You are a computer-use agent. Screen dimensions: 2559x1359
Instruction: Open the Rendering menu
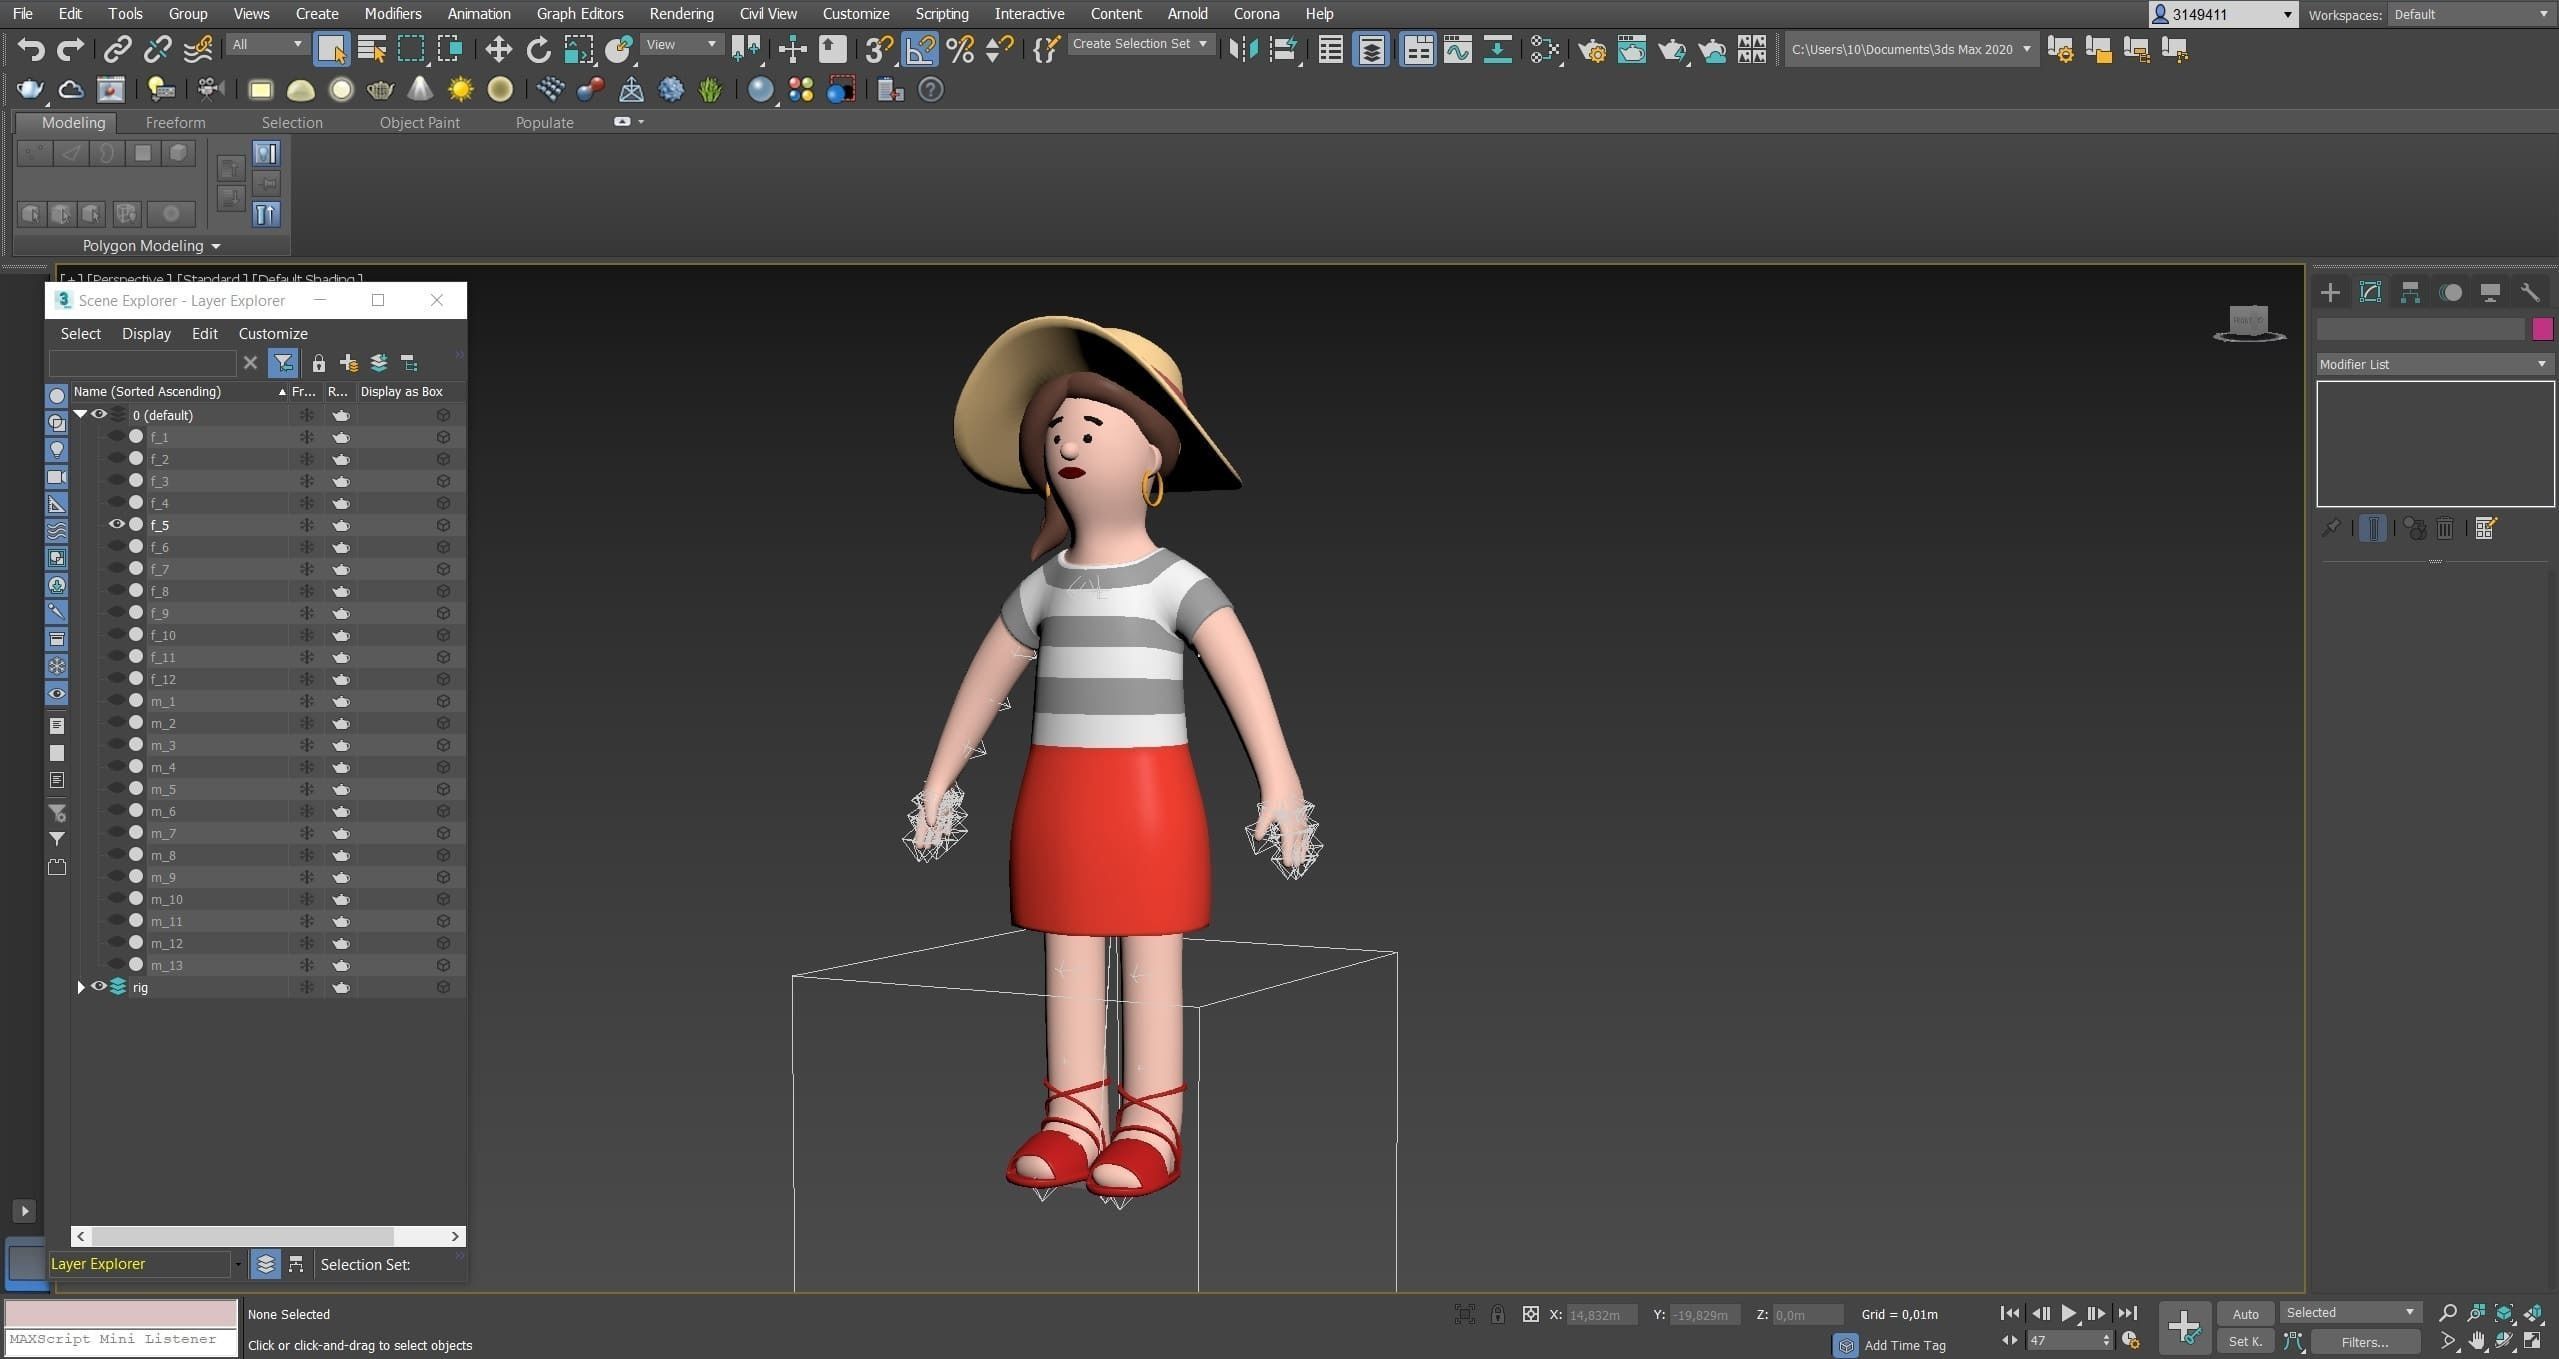point(681,14)
